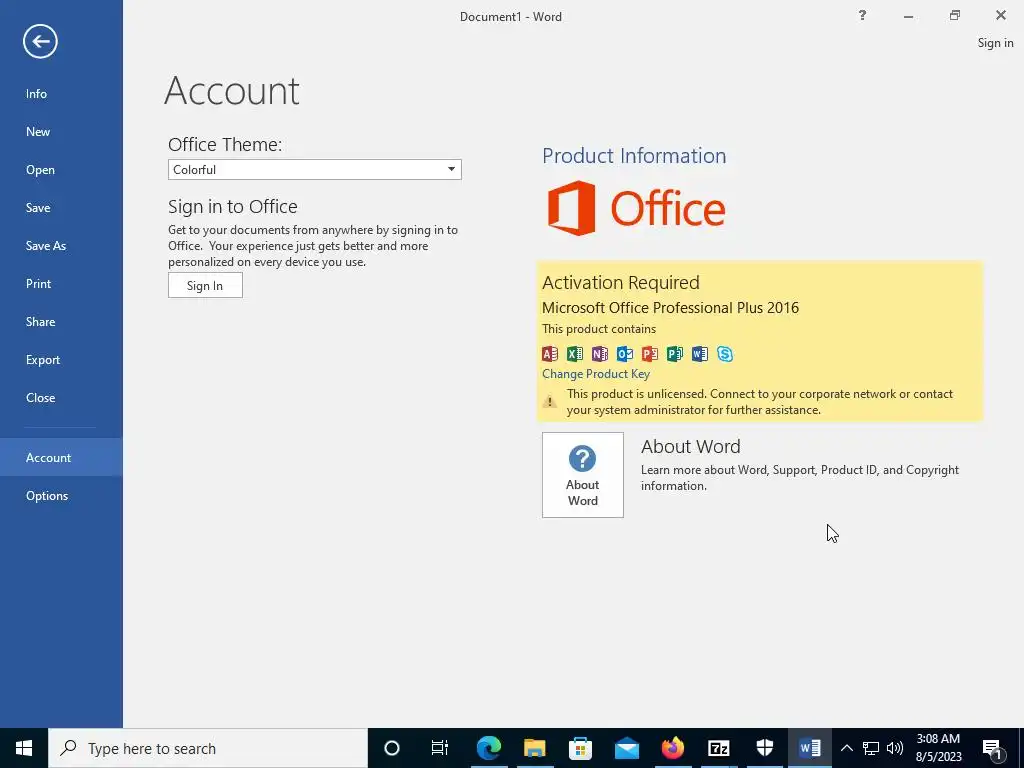1024x768 pixels.
Task: Click the Office logo
Action: pyautogui.click(x=636, y=208)
